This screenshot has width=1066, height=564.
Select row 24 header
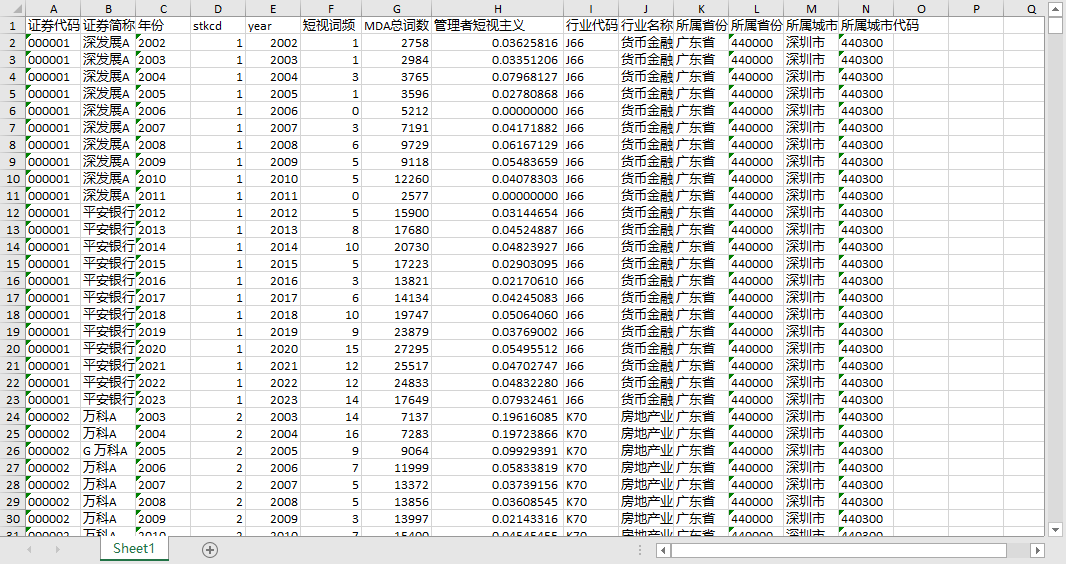[12, 417]
